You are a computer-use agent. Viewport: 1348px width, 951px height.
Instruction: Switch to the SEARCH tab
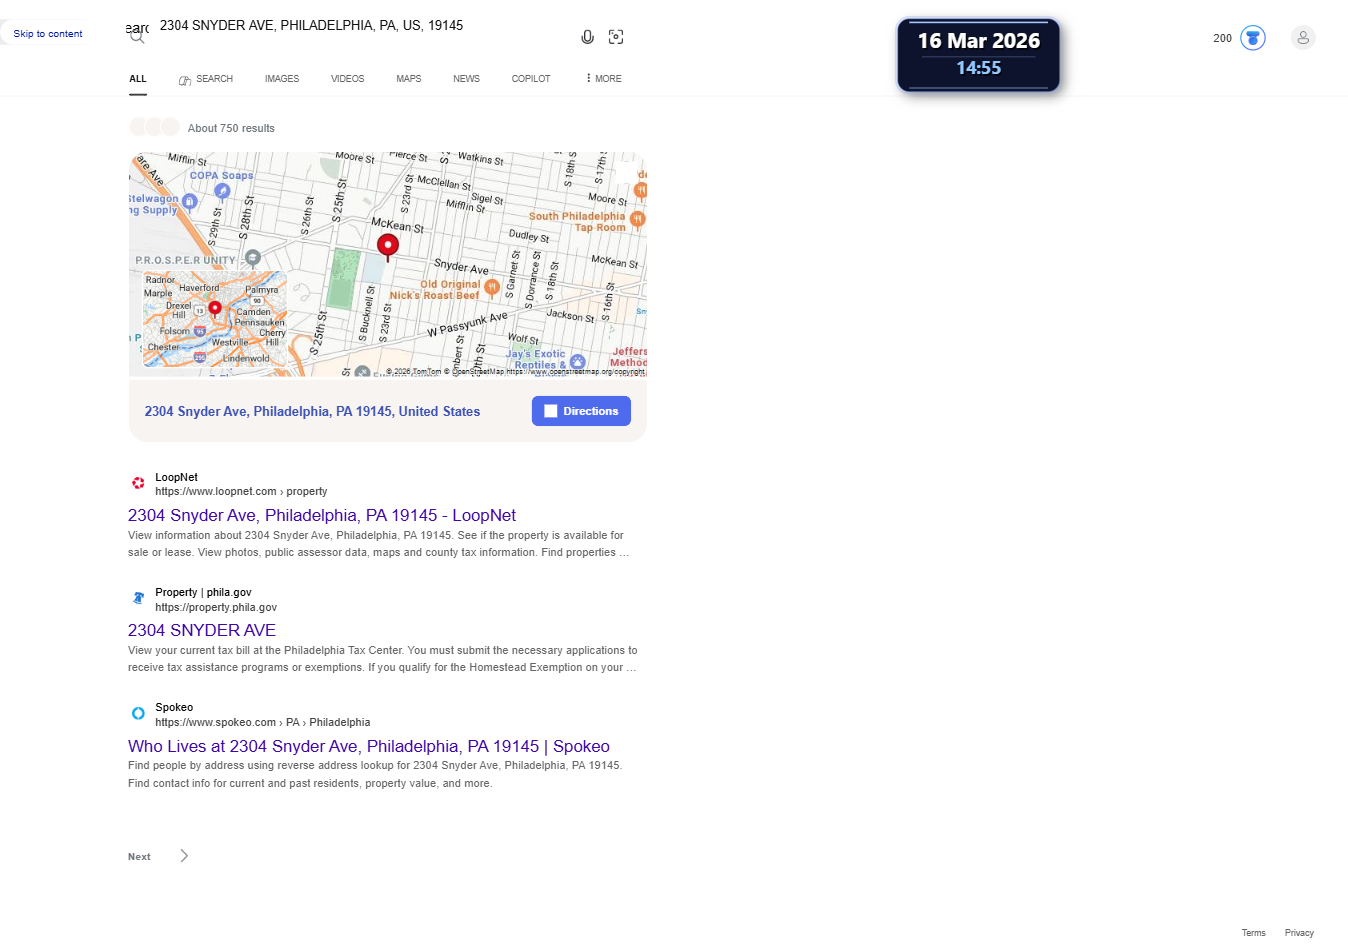[206, 79]
